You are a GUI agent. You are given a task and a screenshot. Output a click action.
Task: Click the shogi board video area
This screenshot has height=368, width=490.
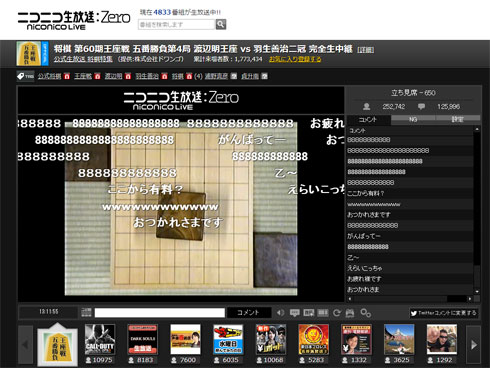click(181, 208)
